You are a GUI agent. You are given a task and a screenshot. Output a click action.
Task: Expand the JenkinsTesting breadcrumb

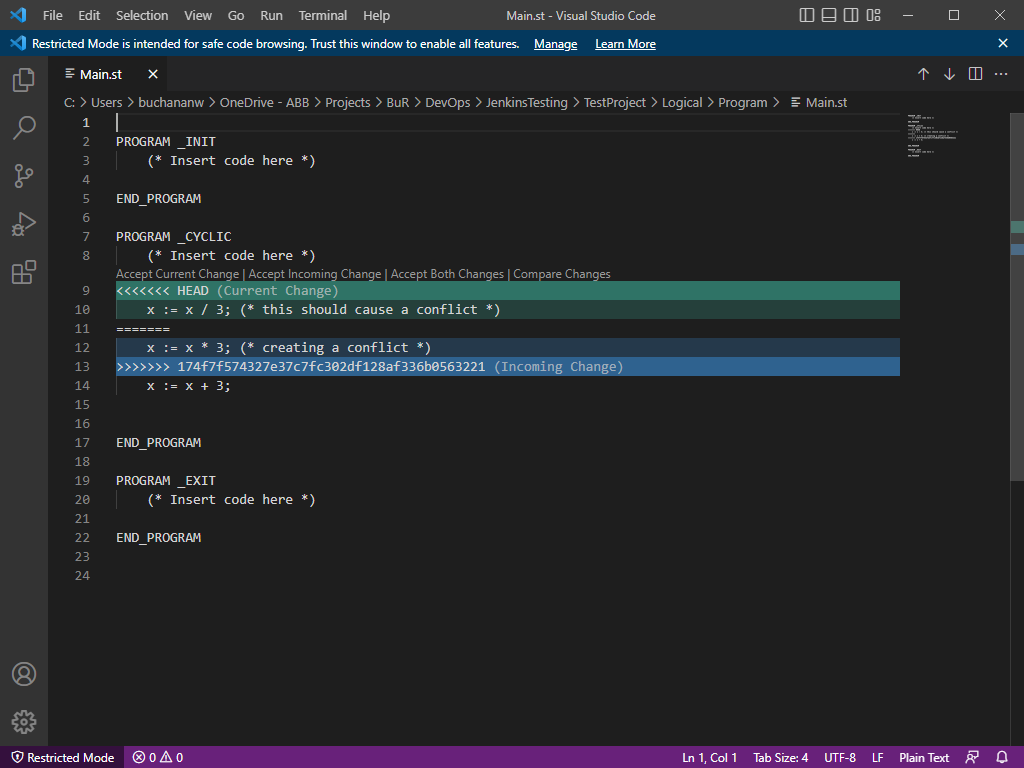(526, 103)
